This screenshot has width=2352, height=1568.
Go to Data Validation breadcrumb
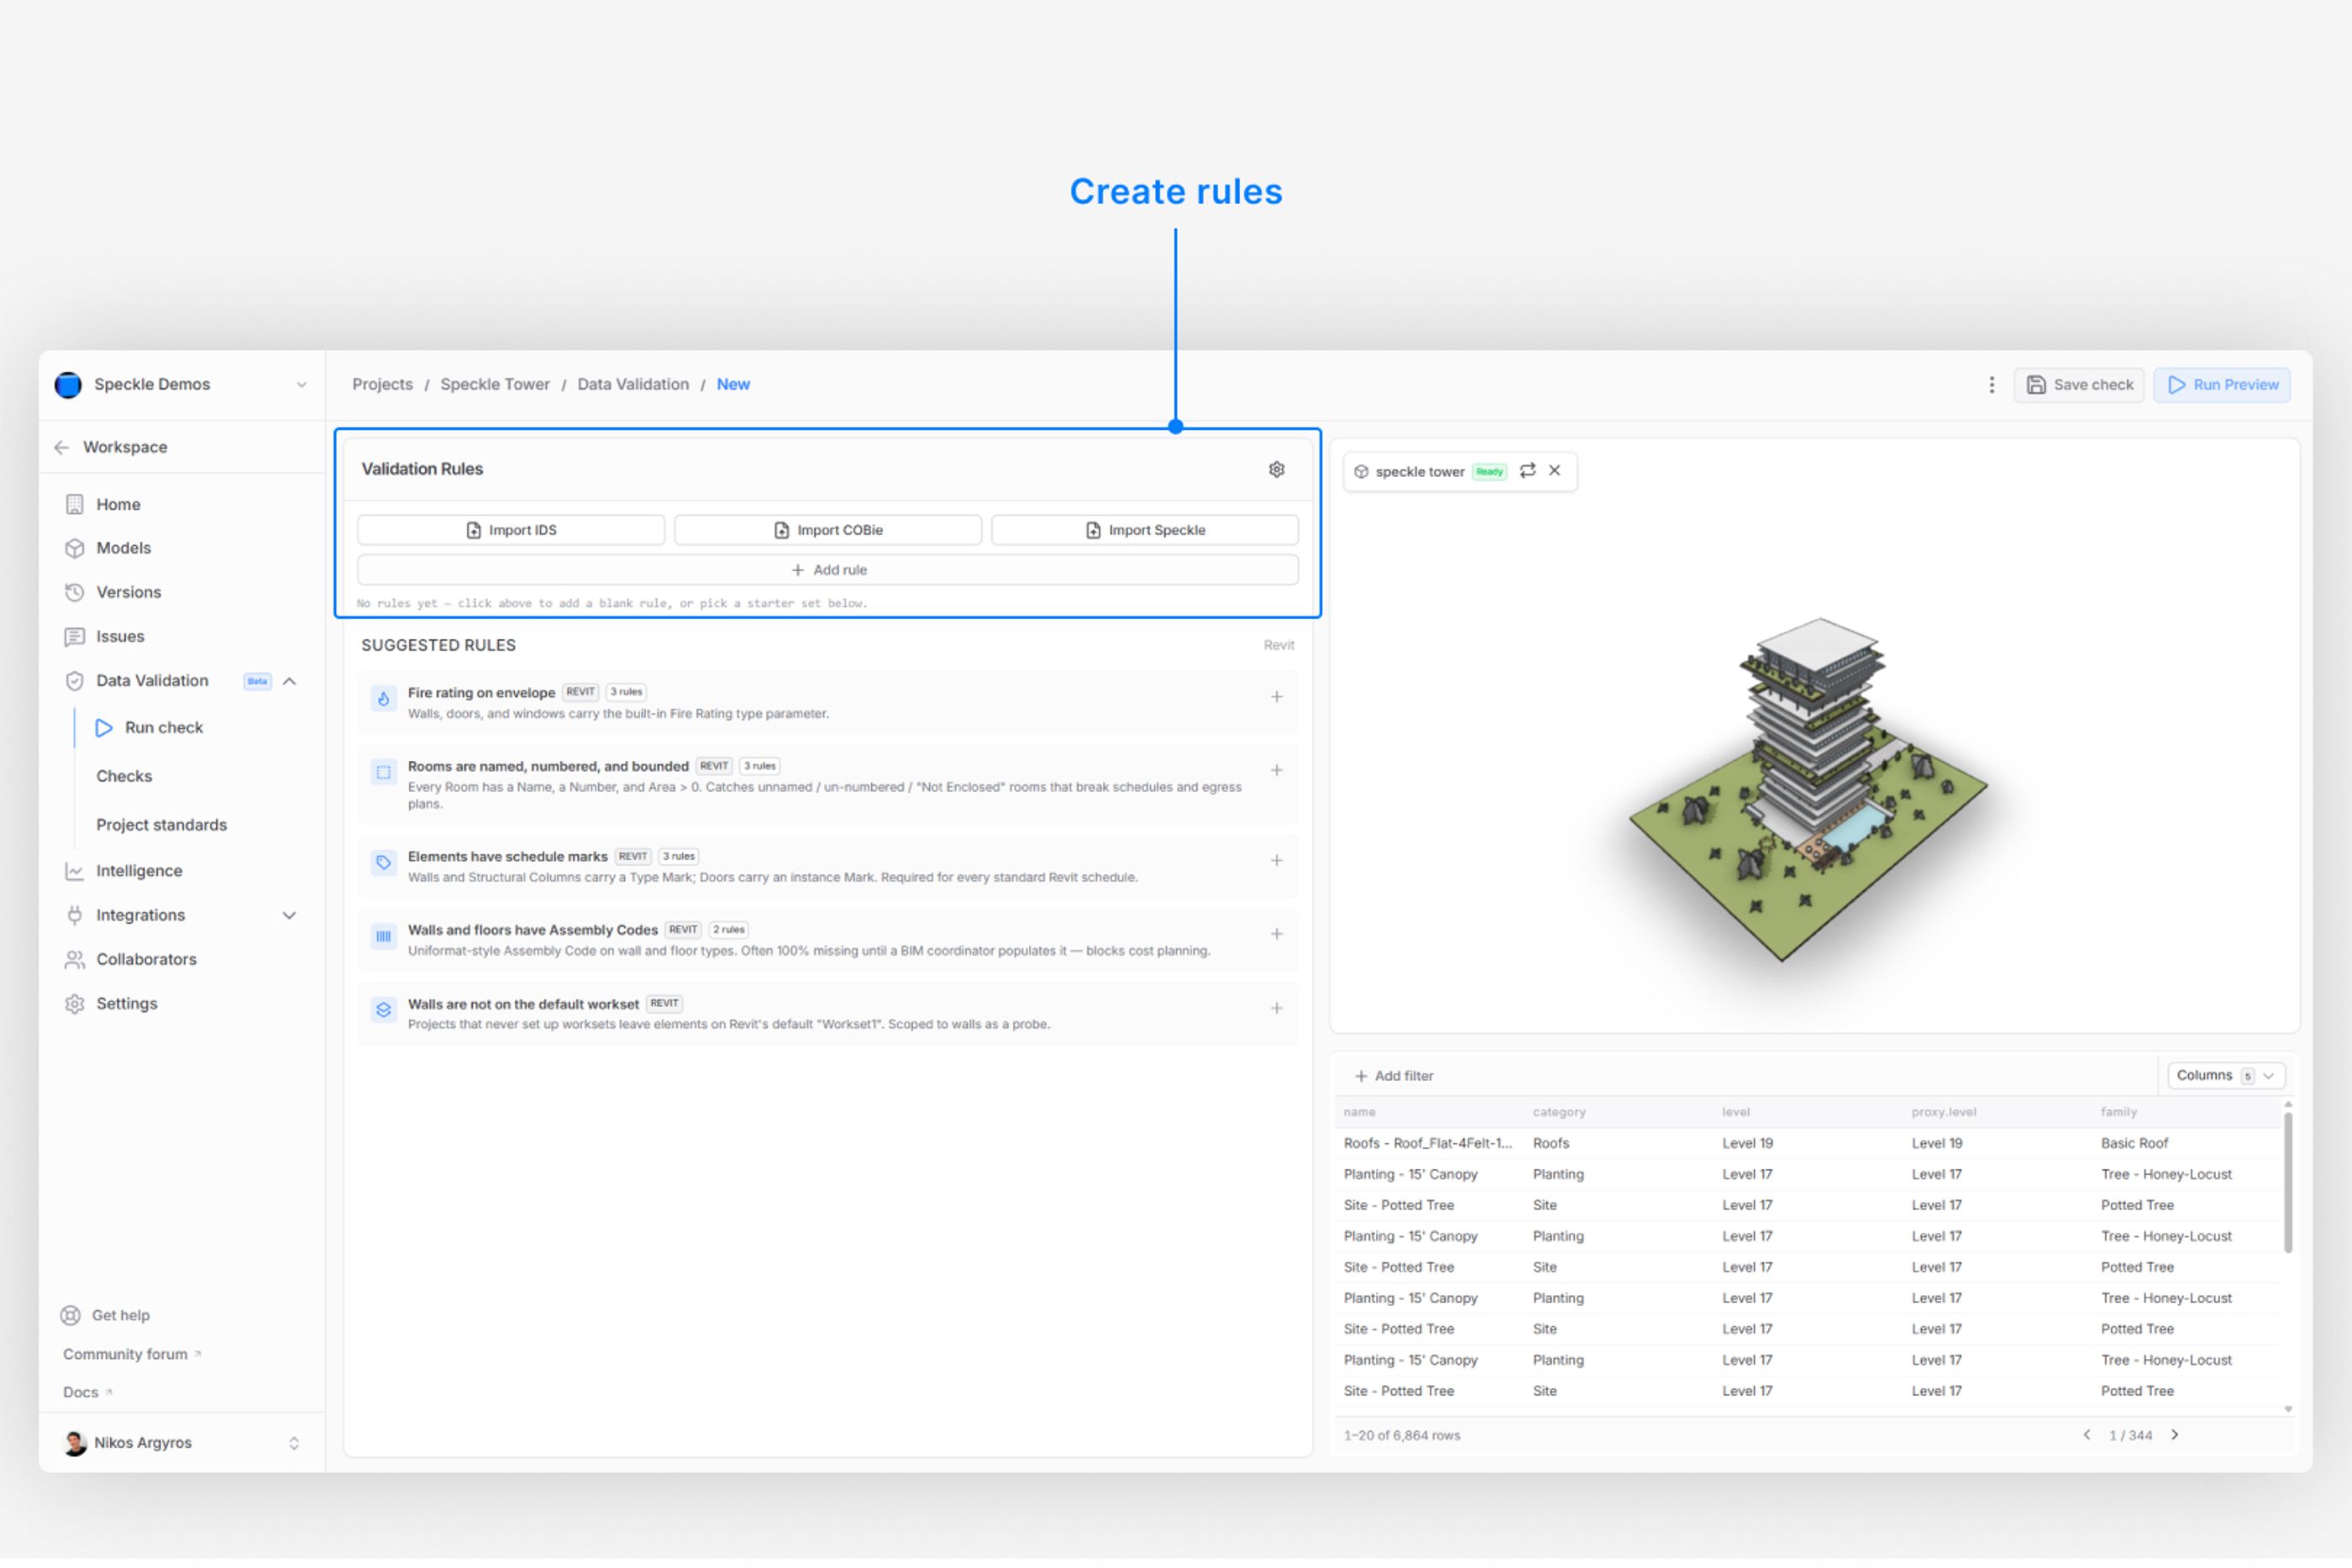coord(633,385)
